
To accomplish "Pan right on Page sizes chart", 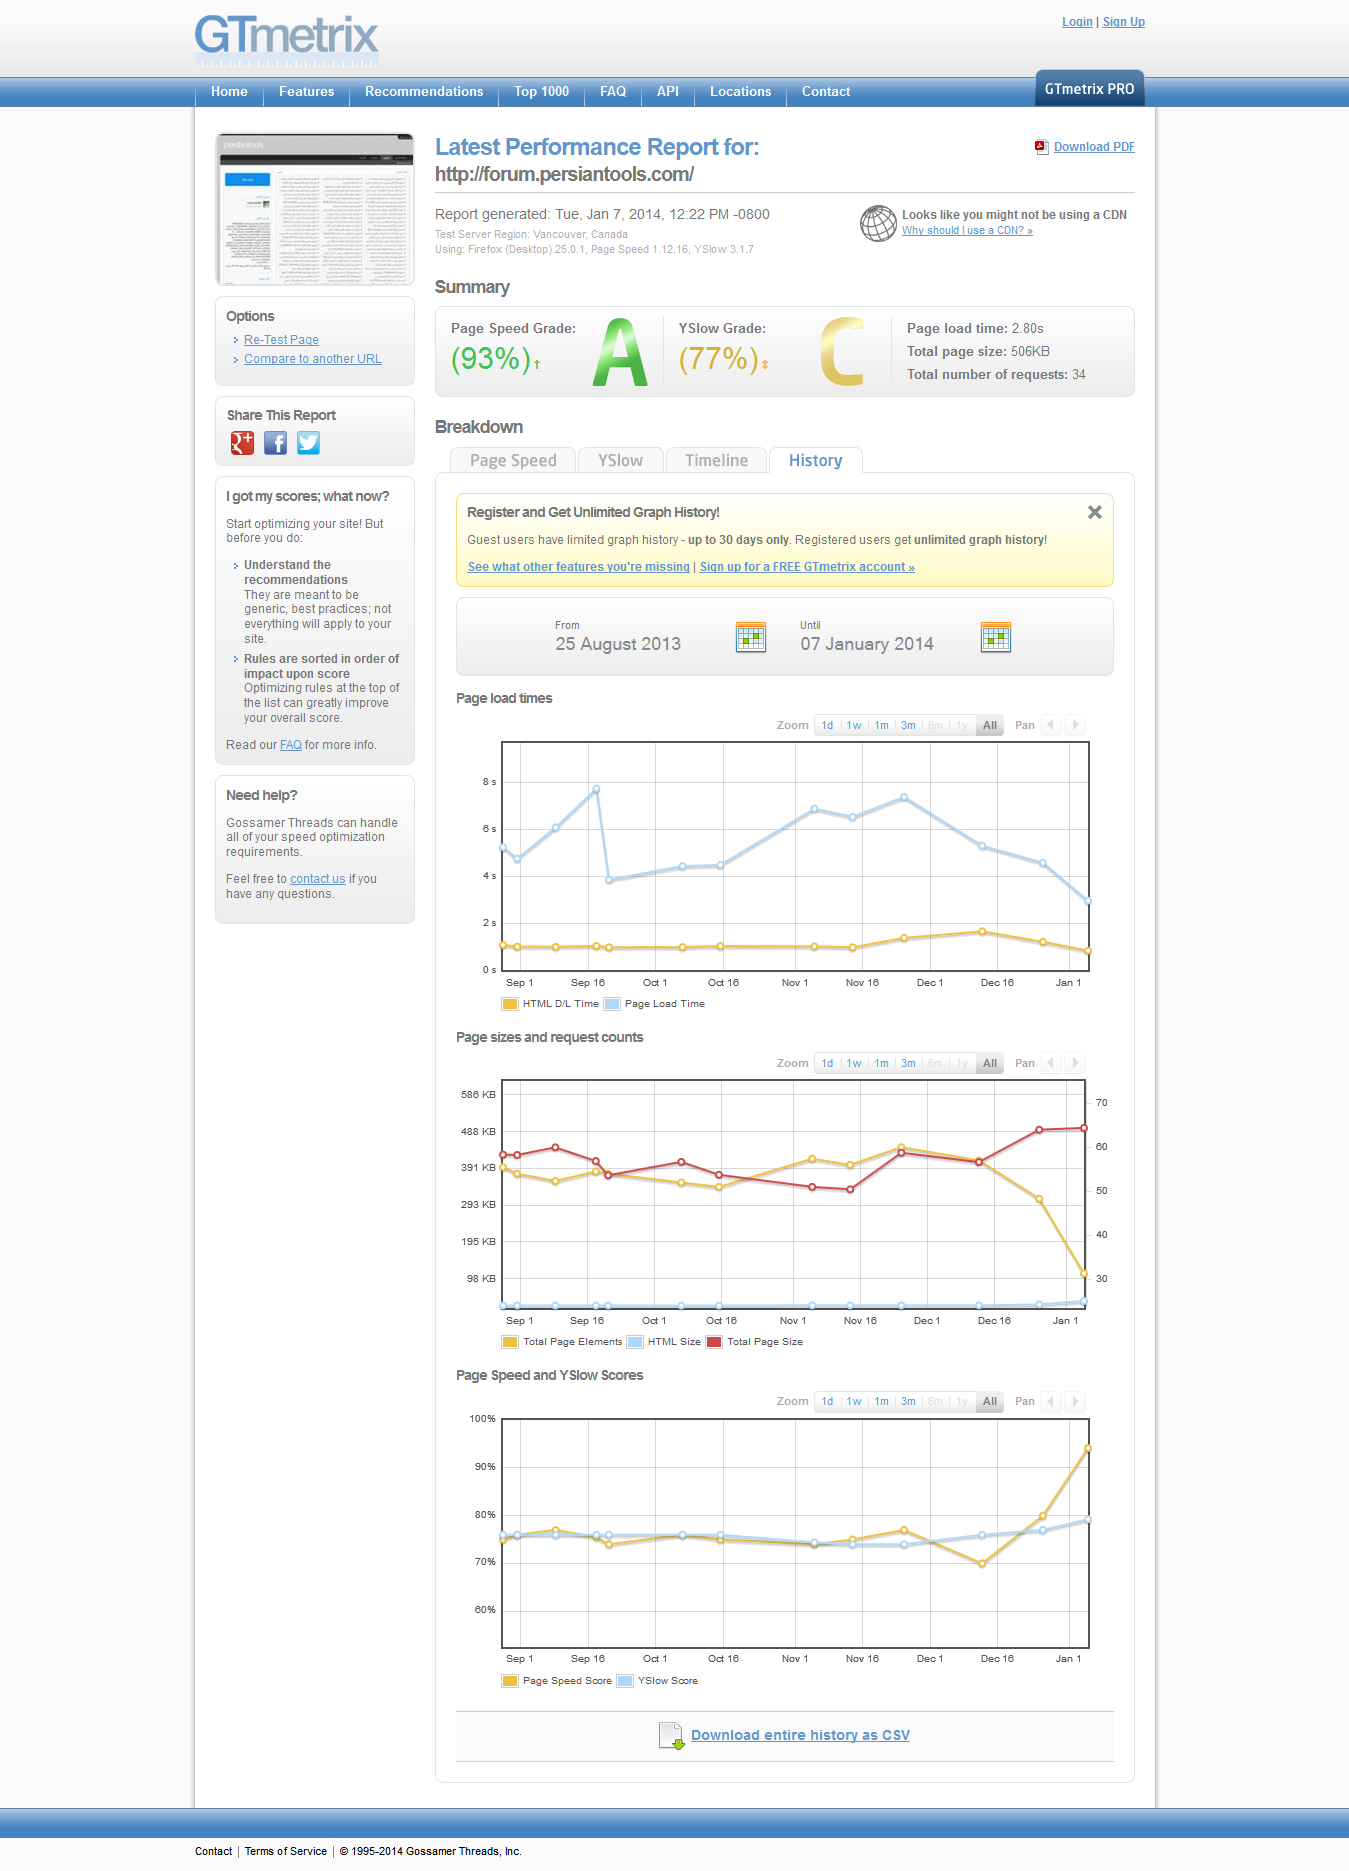I will [1075, 1063].
